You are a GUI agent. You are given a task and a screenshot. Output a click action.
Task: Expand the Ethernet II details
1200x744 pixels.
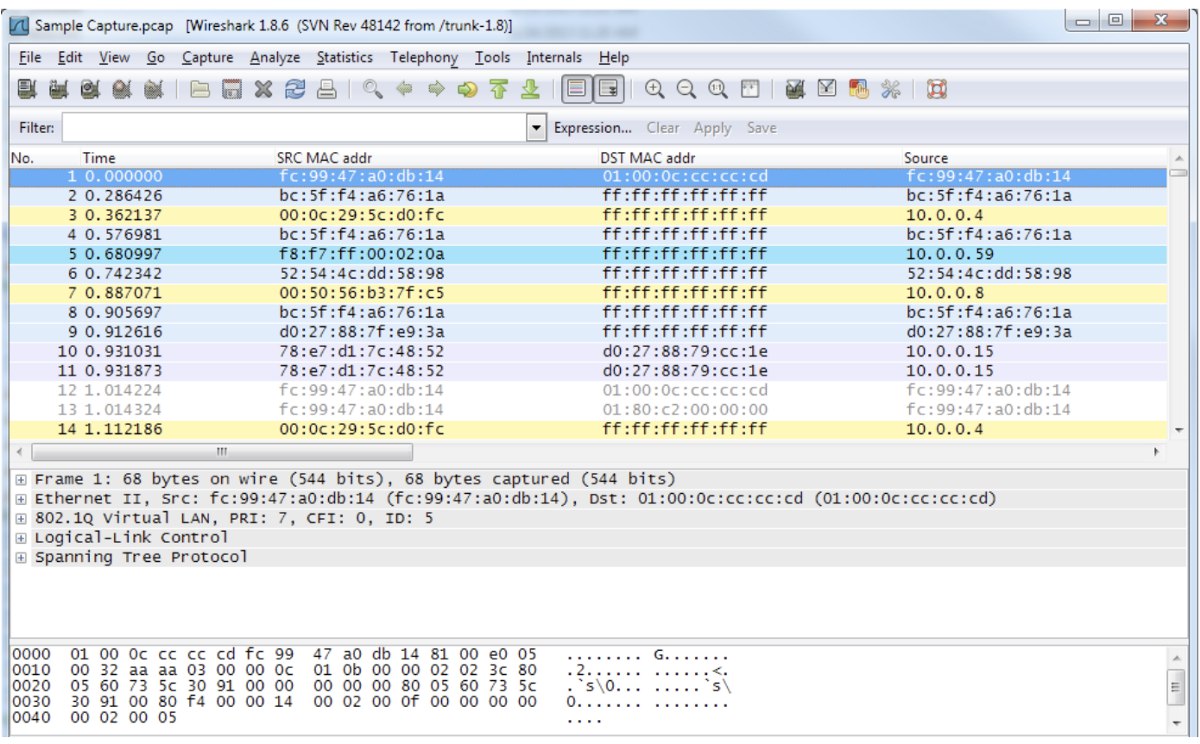pyautogui.click(x=21, y=498)
